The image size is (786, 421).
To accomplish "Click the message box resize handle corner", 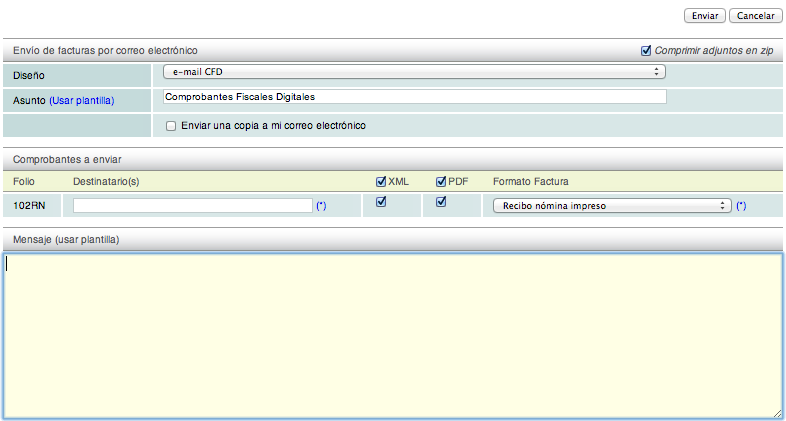I will click(x=777, y=413).
